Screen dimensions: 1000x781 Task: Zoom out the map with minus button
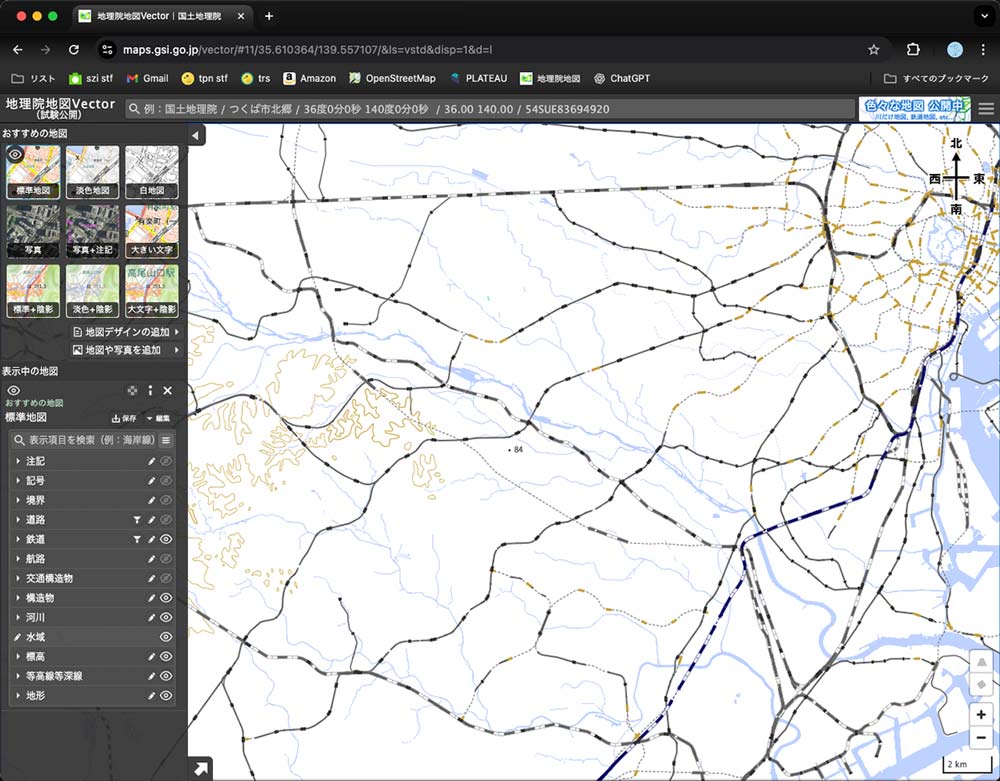(982, 737)
